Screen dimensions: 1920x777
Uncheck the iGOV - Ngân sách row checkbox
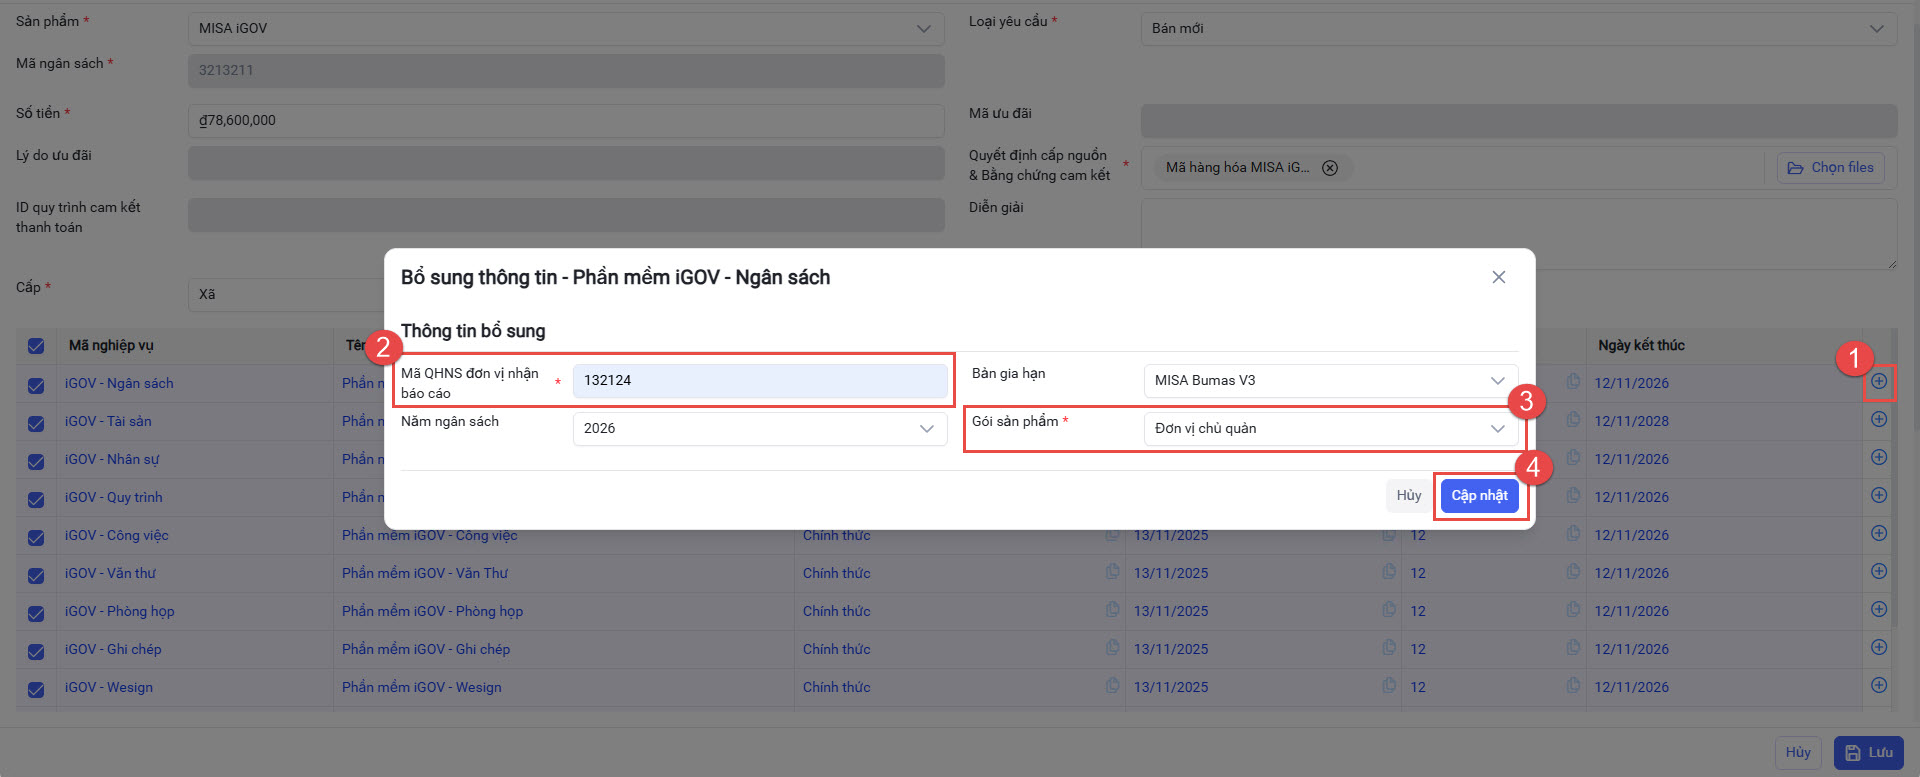(x=36, y=385)
